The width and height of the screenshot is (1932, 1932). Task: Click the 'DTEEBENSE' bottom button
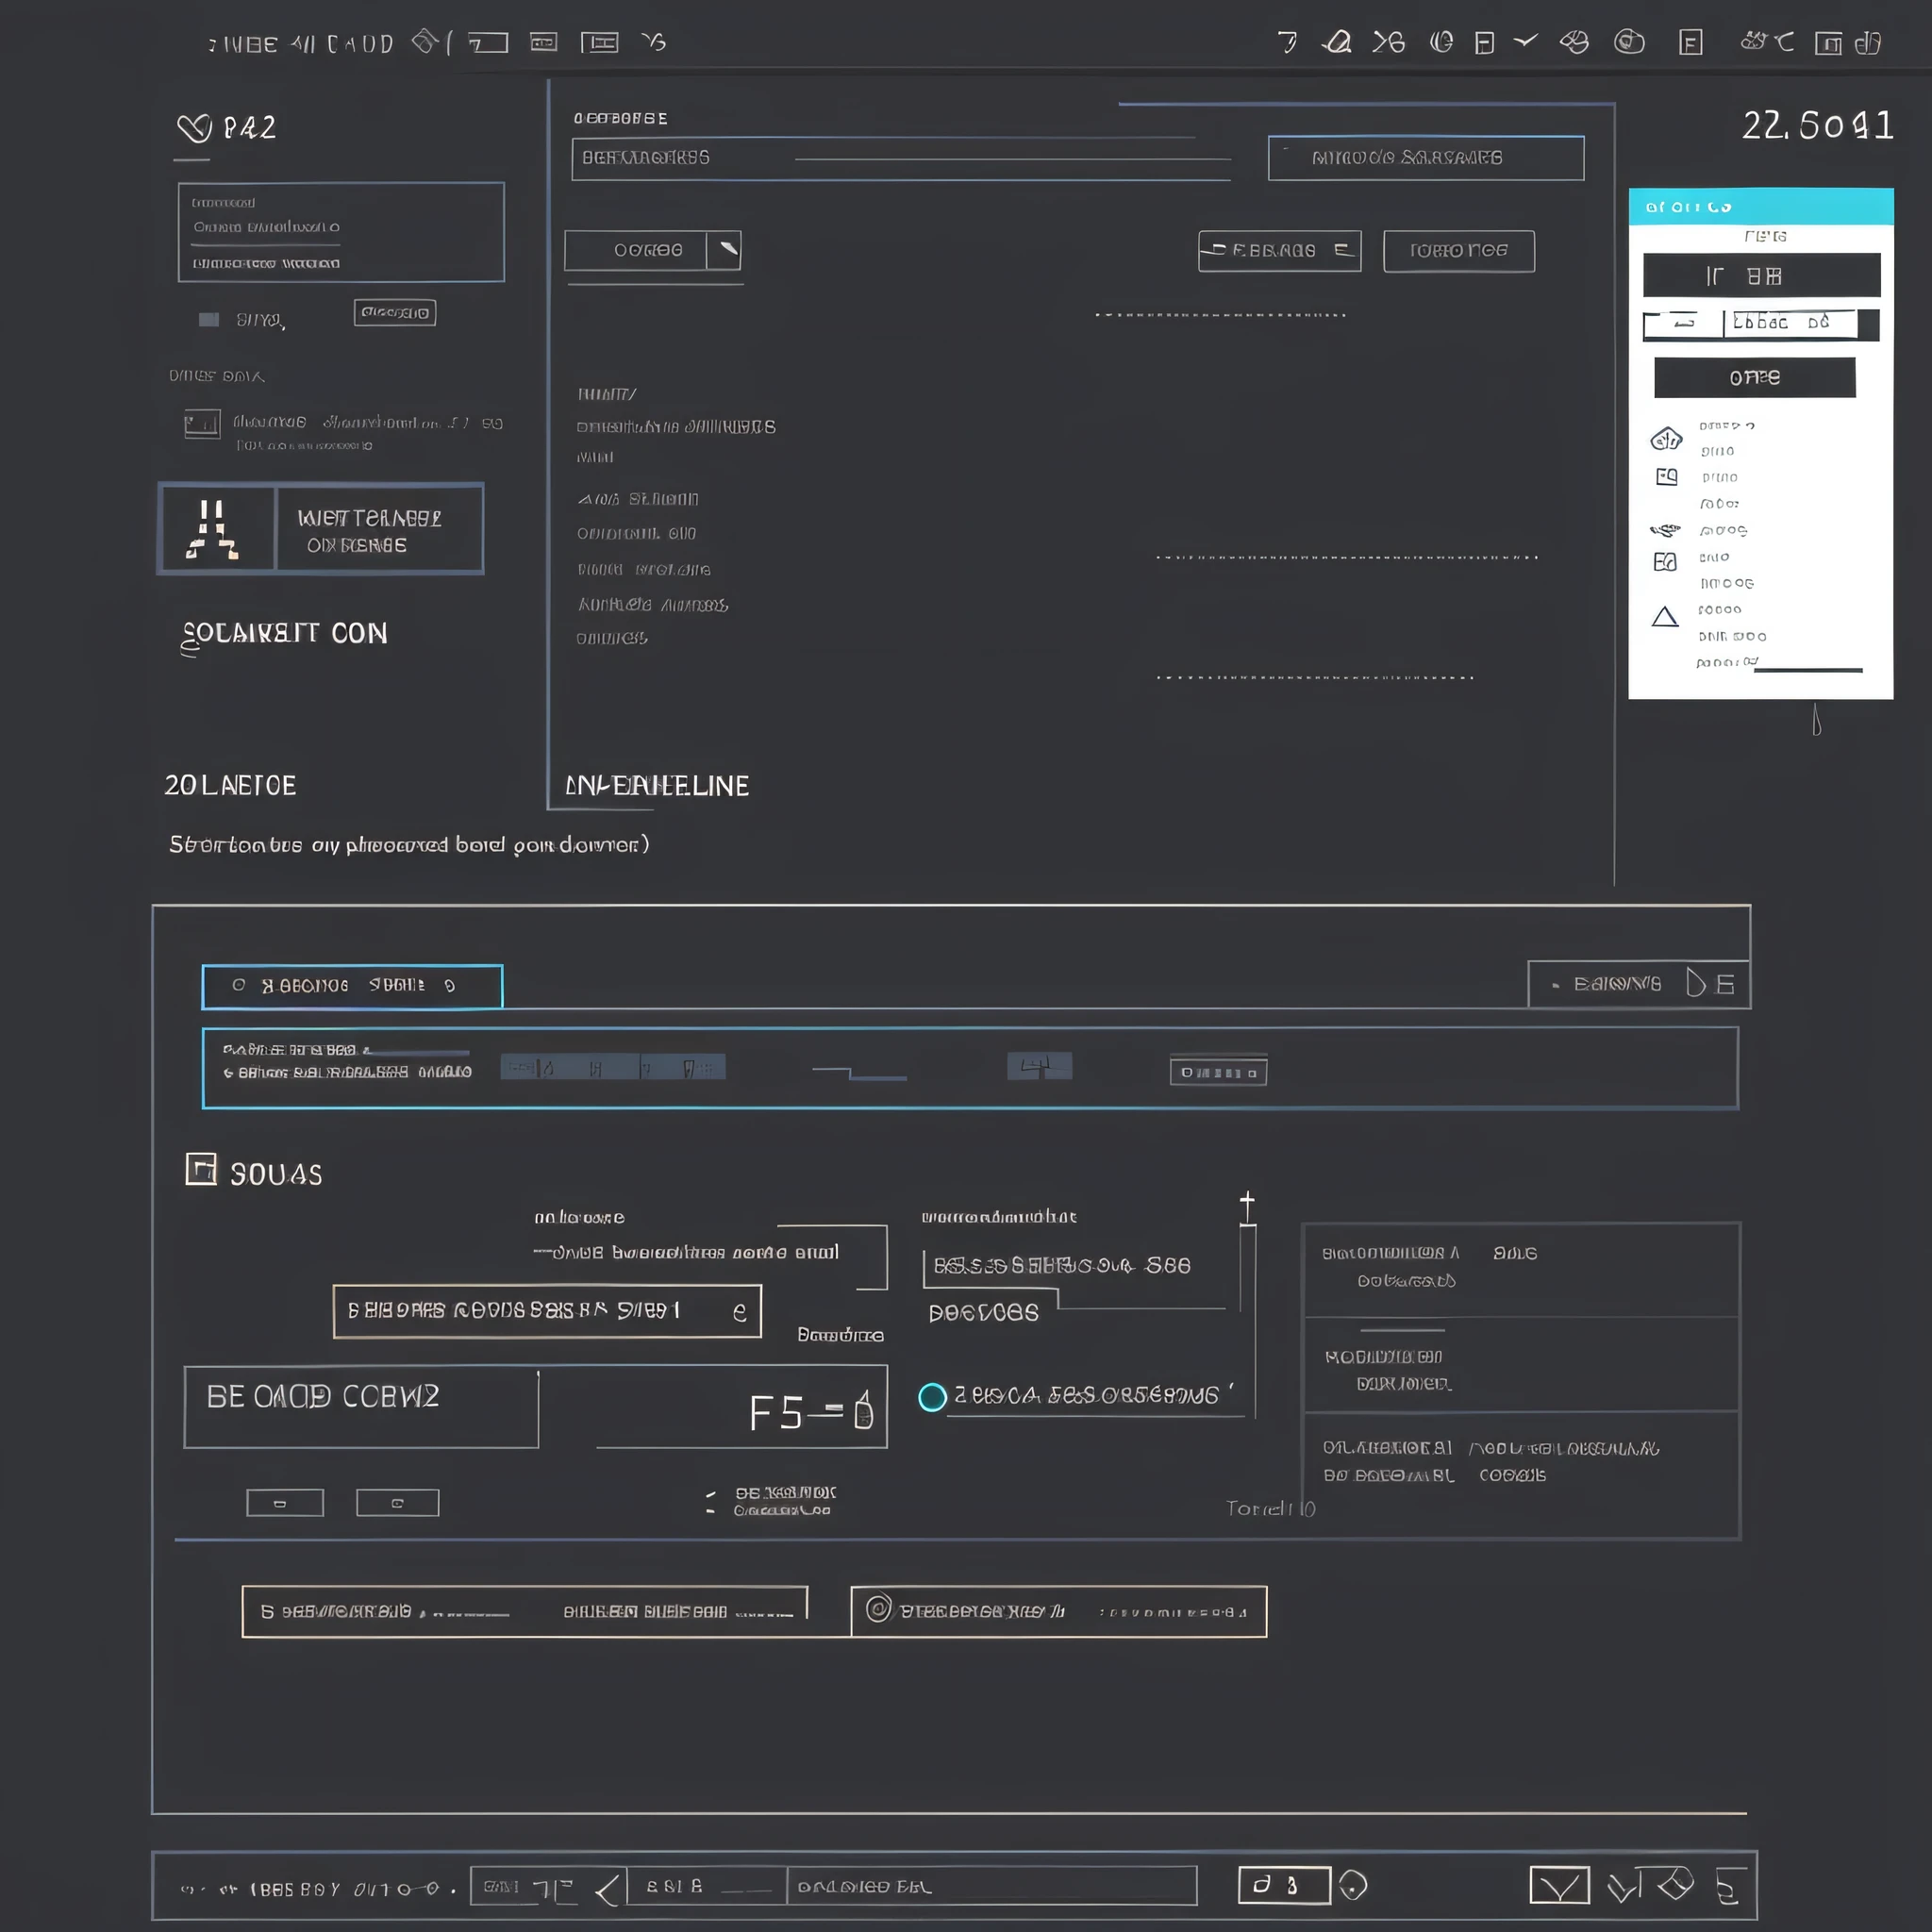1059,1611
